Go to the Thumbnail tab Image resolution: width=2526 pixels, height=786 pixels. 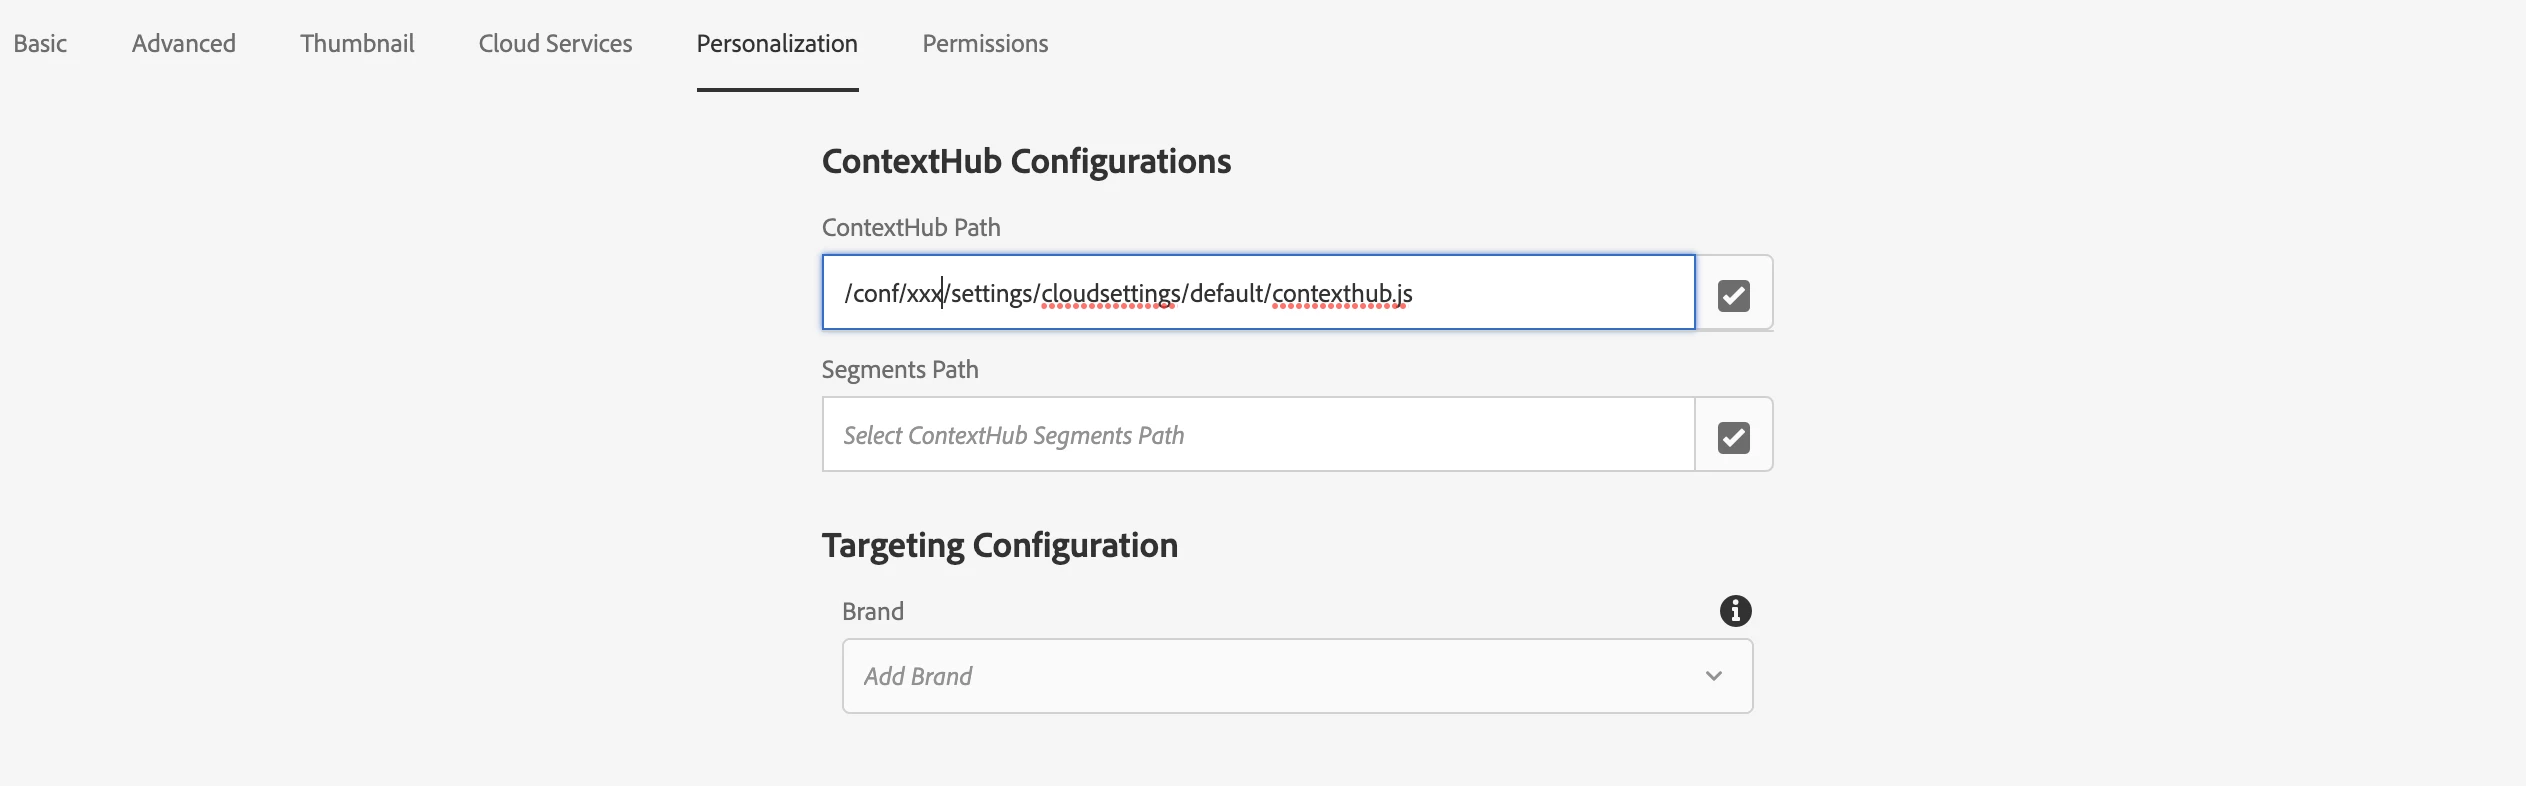[357, 44]
